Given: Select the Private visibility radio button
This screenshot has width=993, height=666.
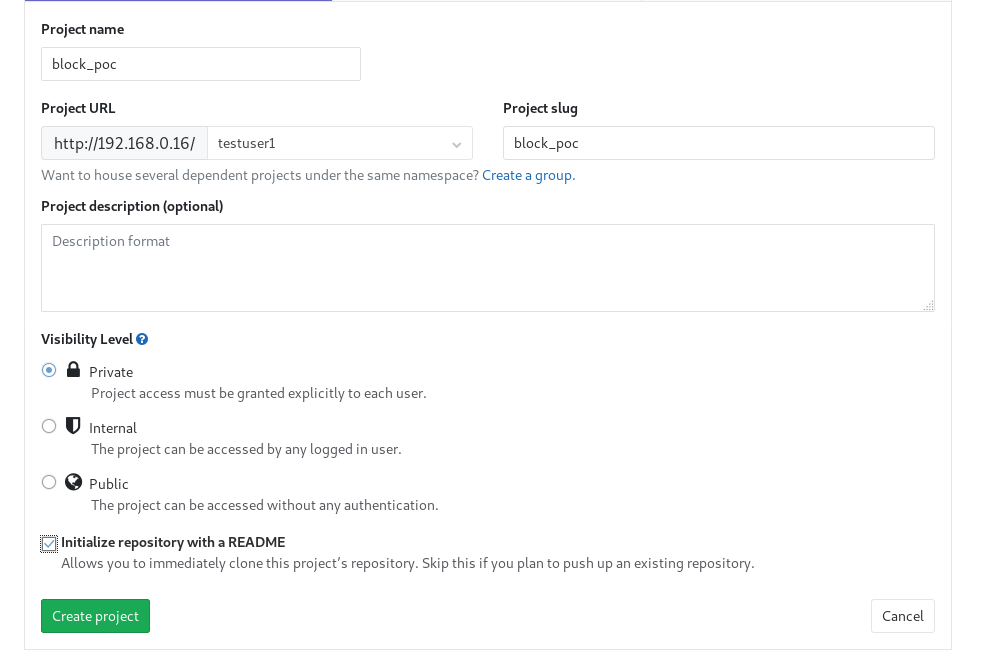Looking at the screenshot, I should point(49,370).
